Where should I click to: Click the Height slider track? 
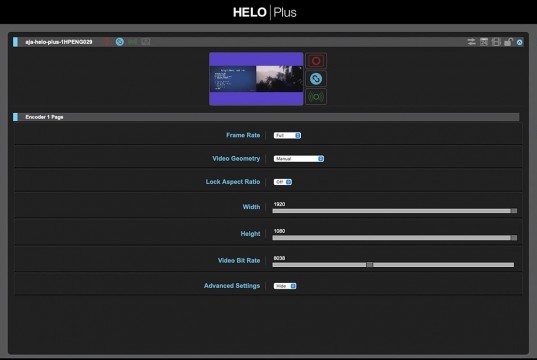395,238
